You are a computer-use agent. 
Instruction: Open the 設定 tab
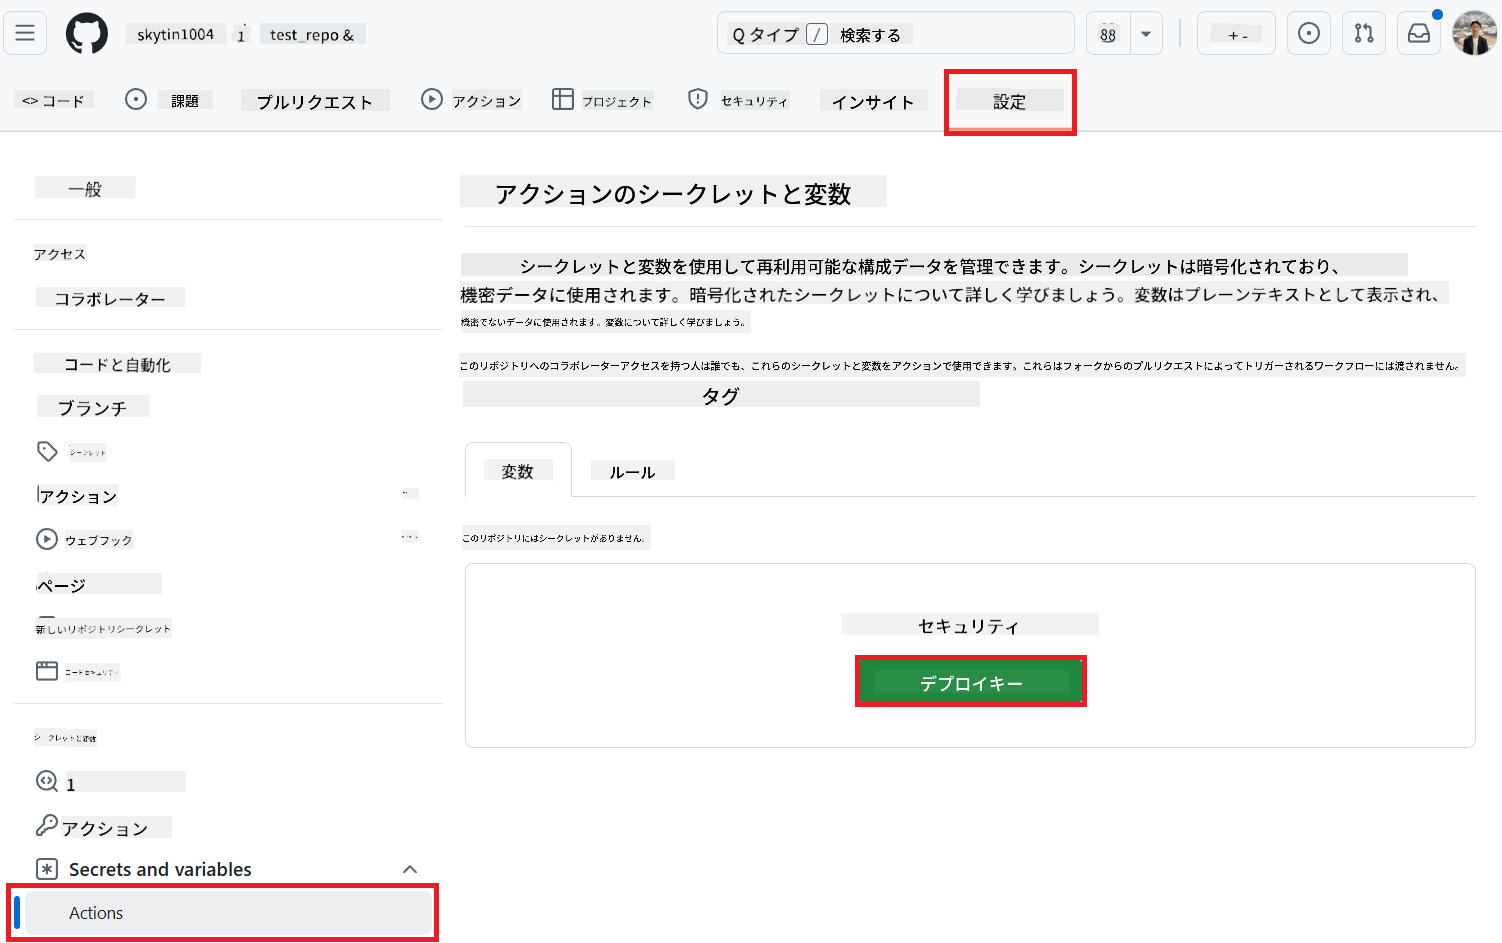pos(1010,101)
